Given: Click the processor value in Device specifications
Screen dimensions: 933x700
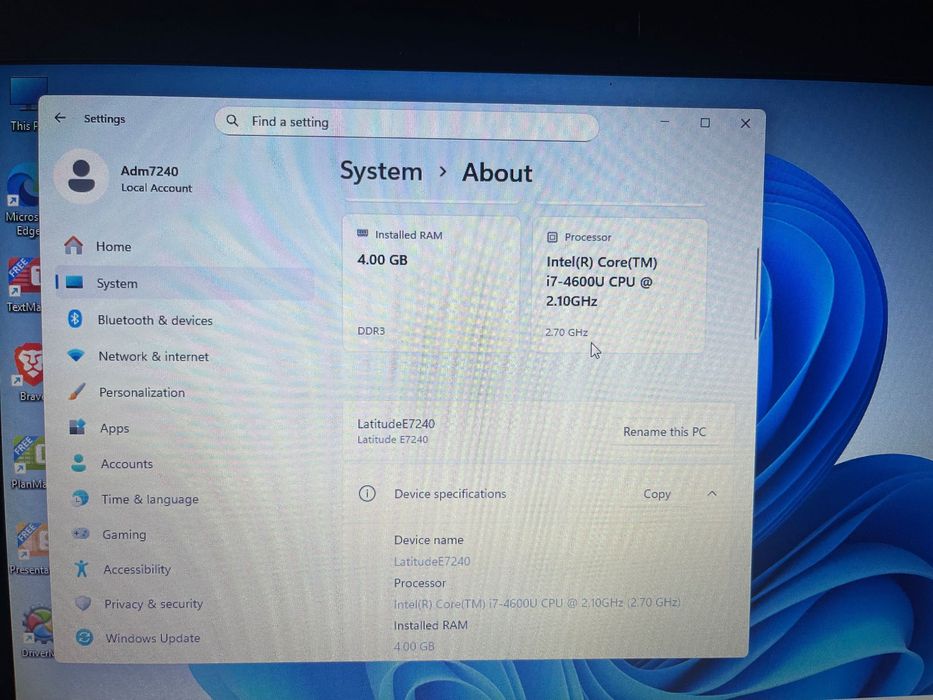Looking at the screenshot, I should pos(537,603).
